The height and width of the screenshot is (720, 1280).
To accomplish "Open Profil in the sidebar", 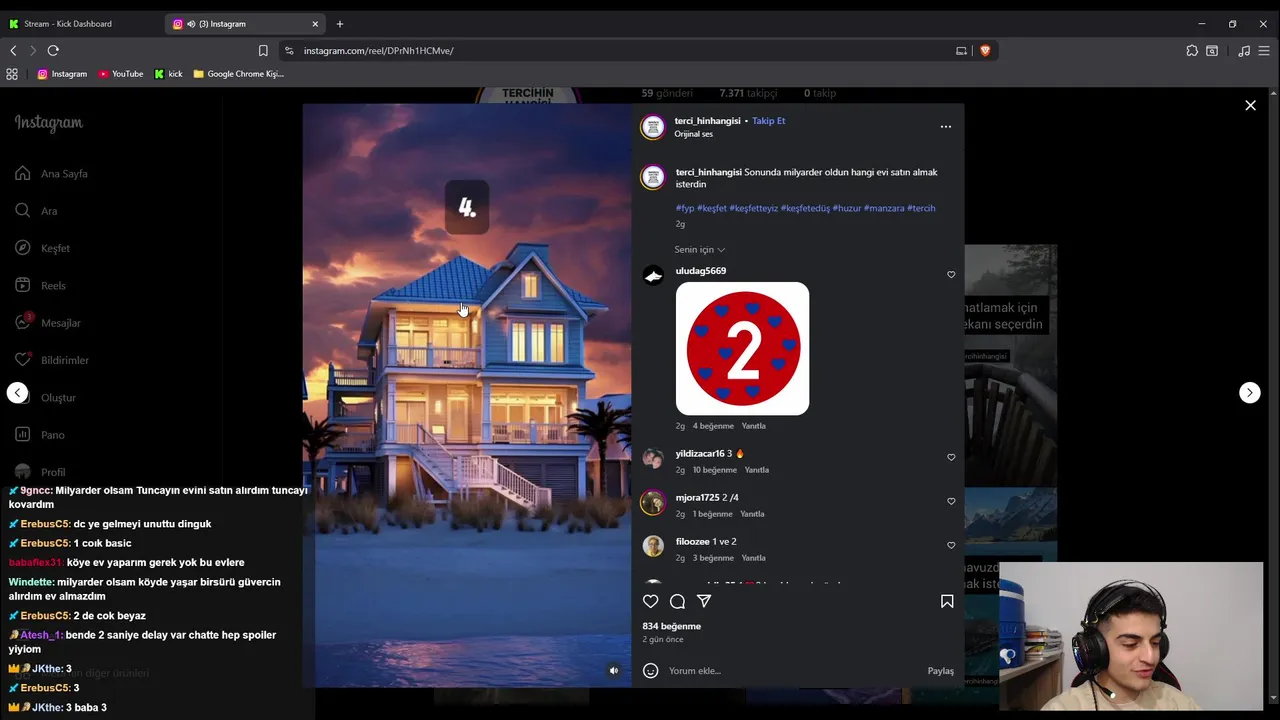I will tap(40, 472).
